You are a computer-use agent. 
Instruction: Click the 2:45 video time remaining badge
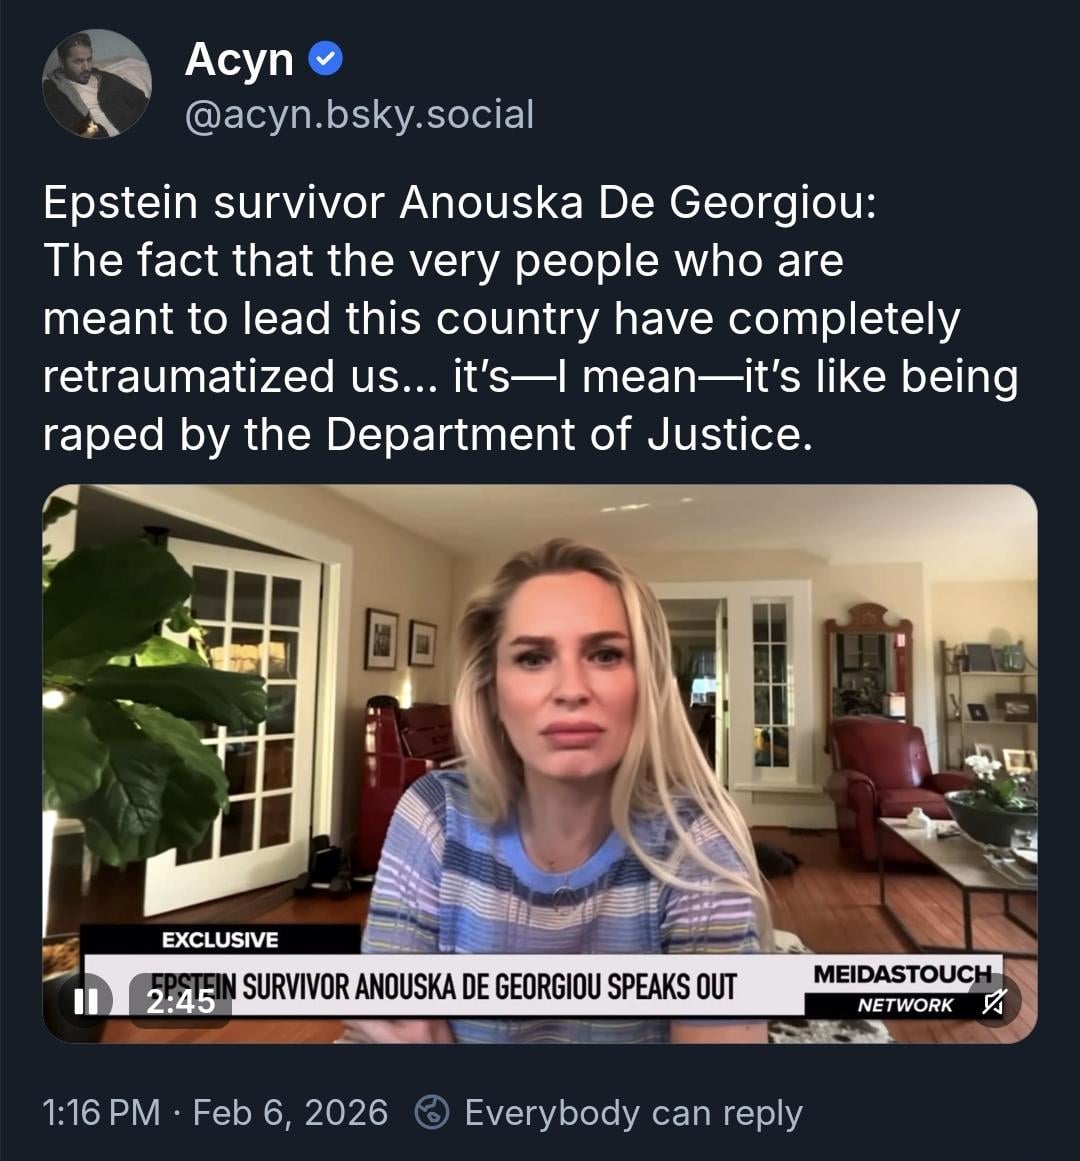click(x=181, y=1000)
